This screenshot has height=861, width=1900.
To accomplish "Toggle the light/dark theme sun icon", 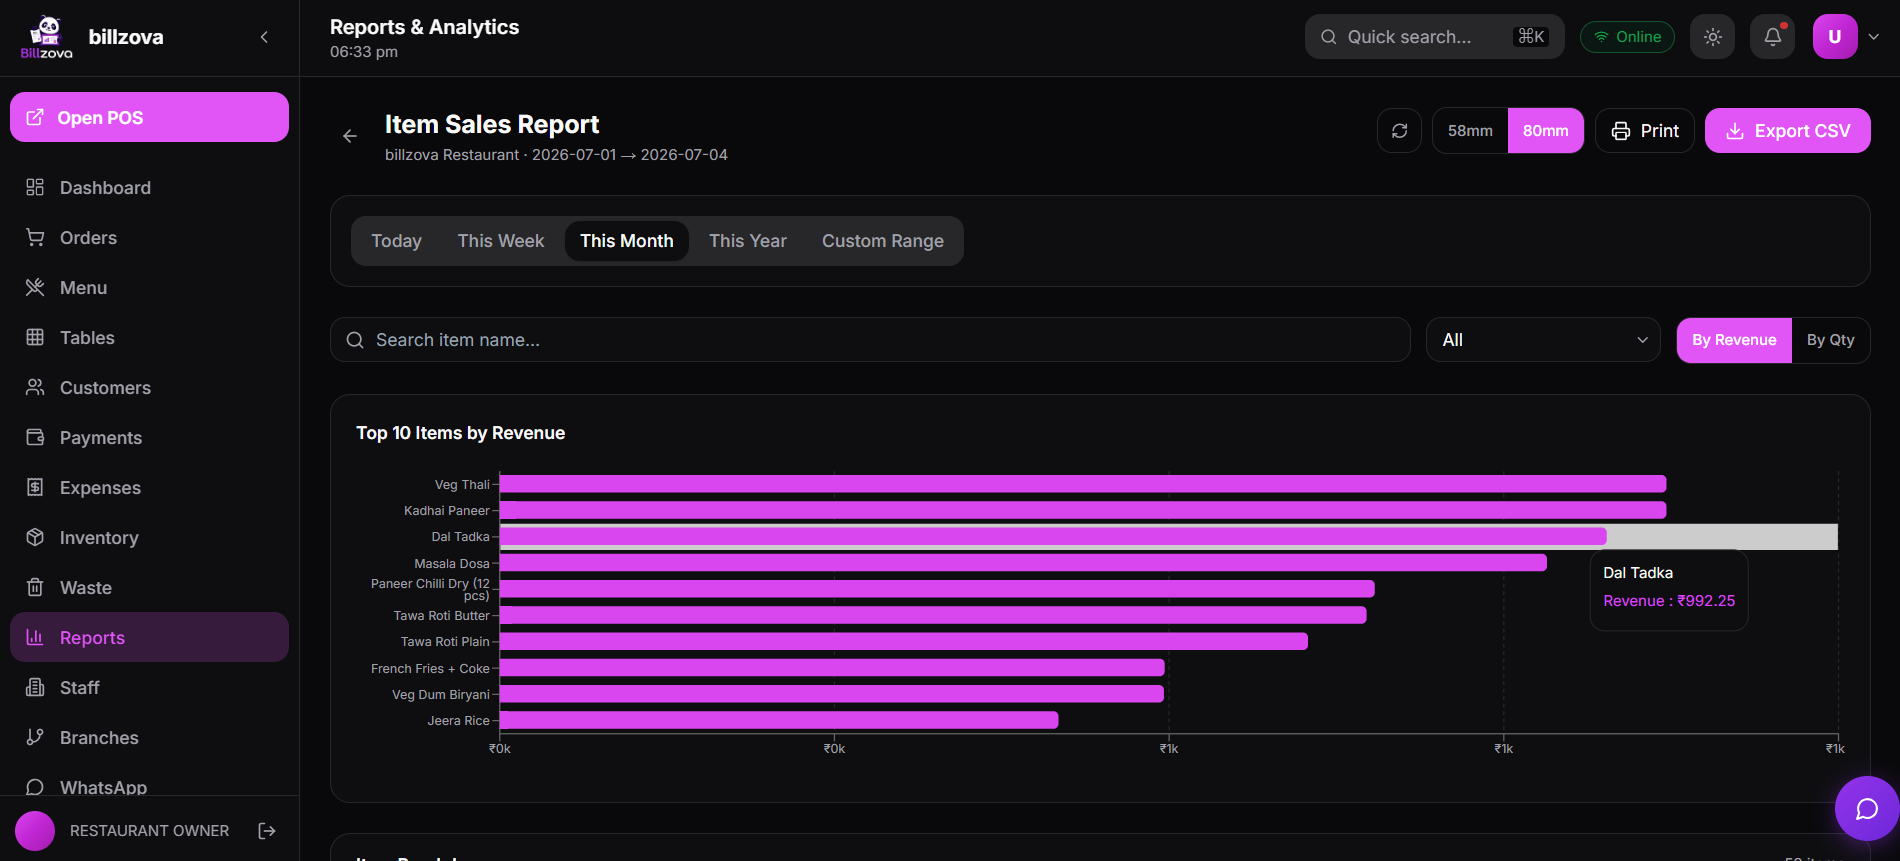I will click(1712, 37).
